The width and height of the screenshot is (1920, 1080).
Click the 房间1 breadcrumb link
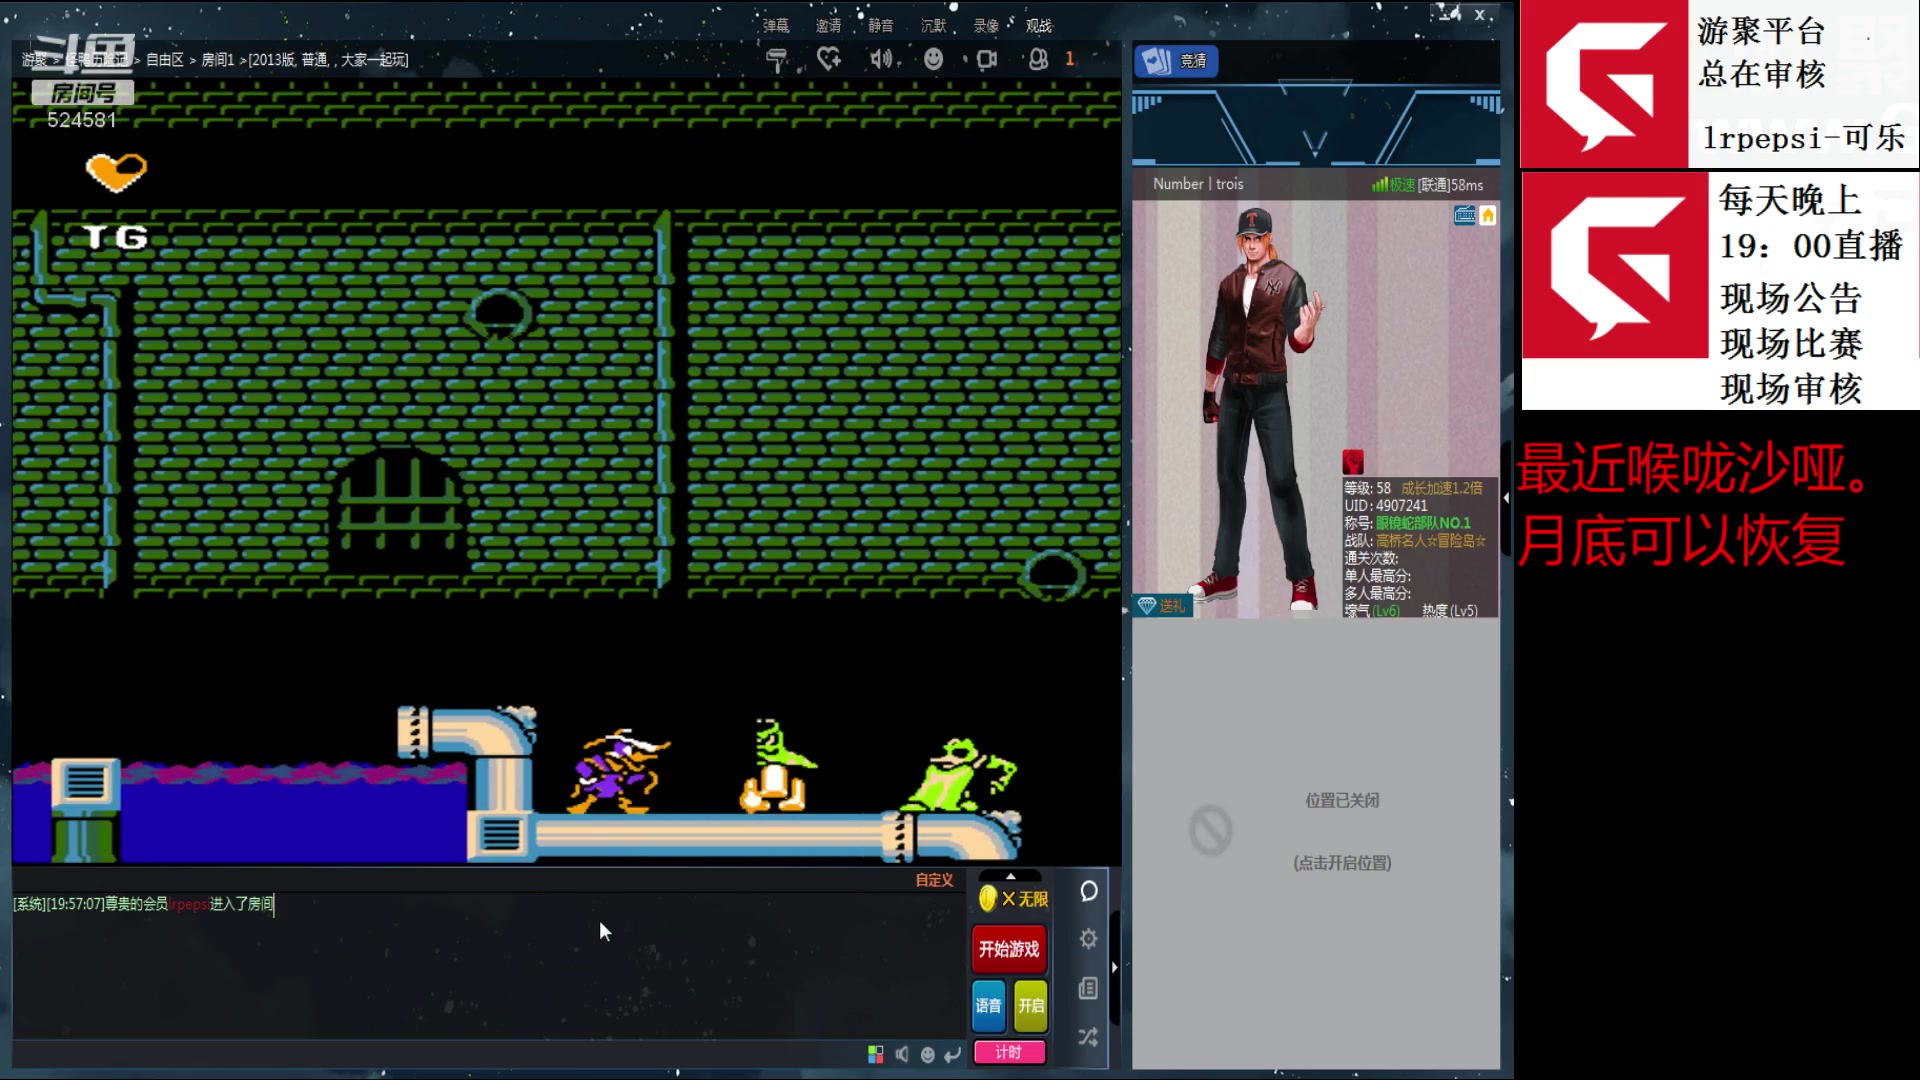click(218, 60)
